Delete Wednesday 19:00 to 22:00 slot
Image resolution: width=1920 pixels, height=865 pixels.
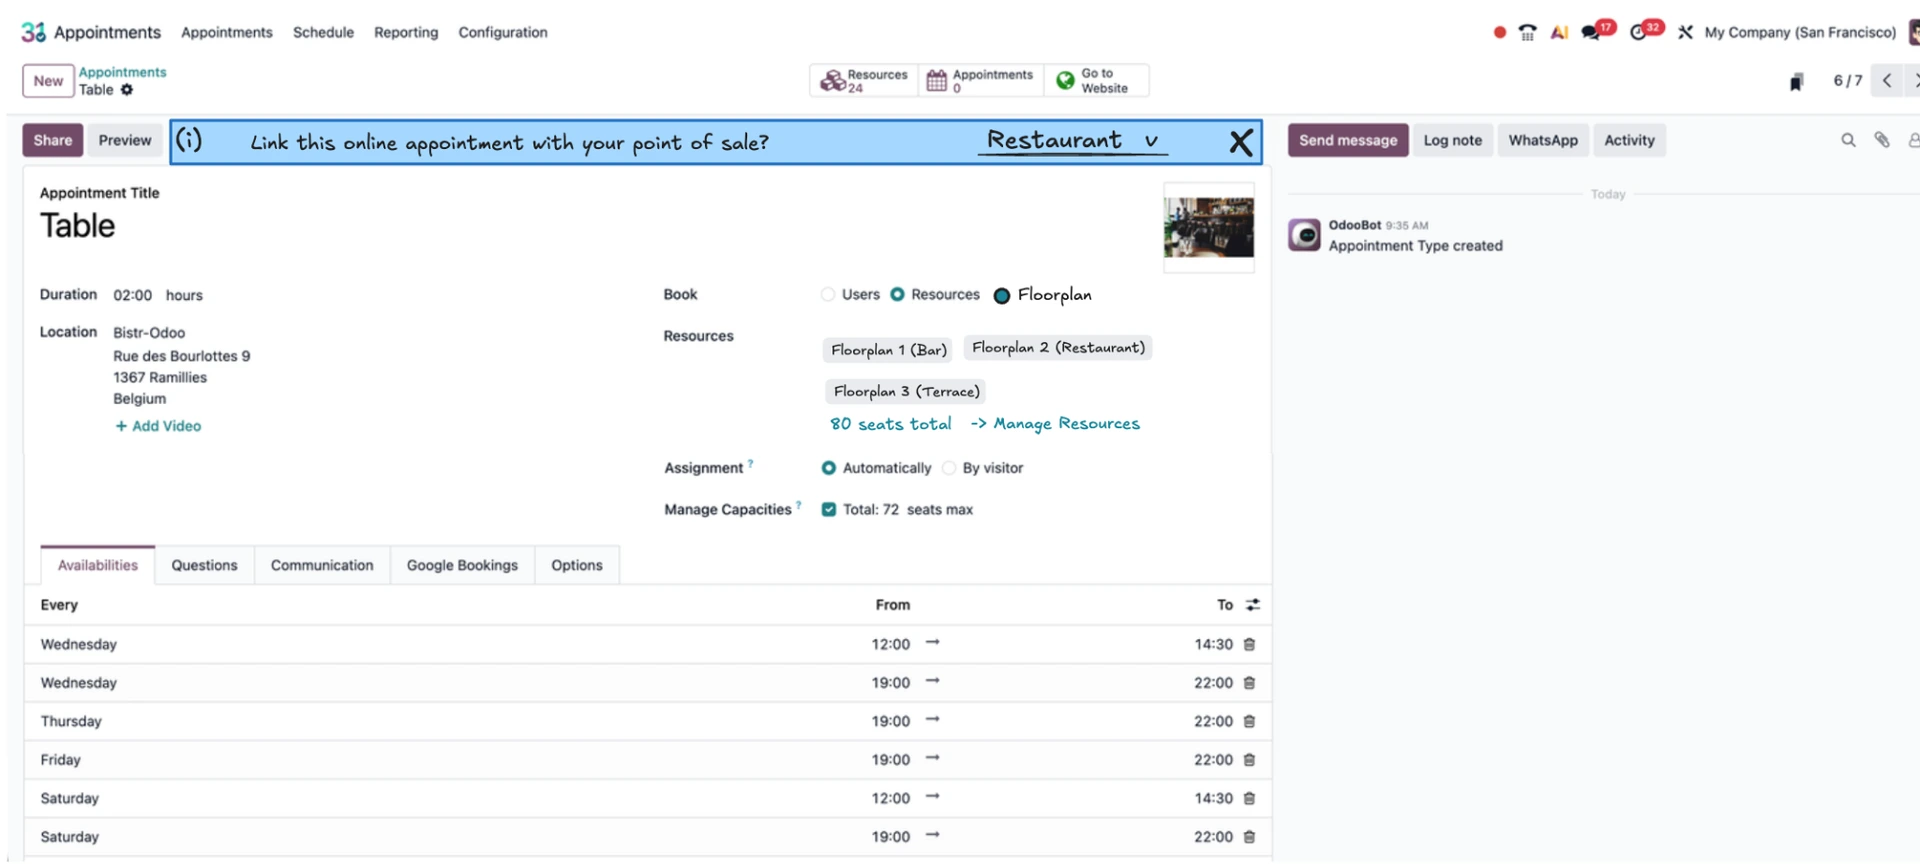[1249, 683]
